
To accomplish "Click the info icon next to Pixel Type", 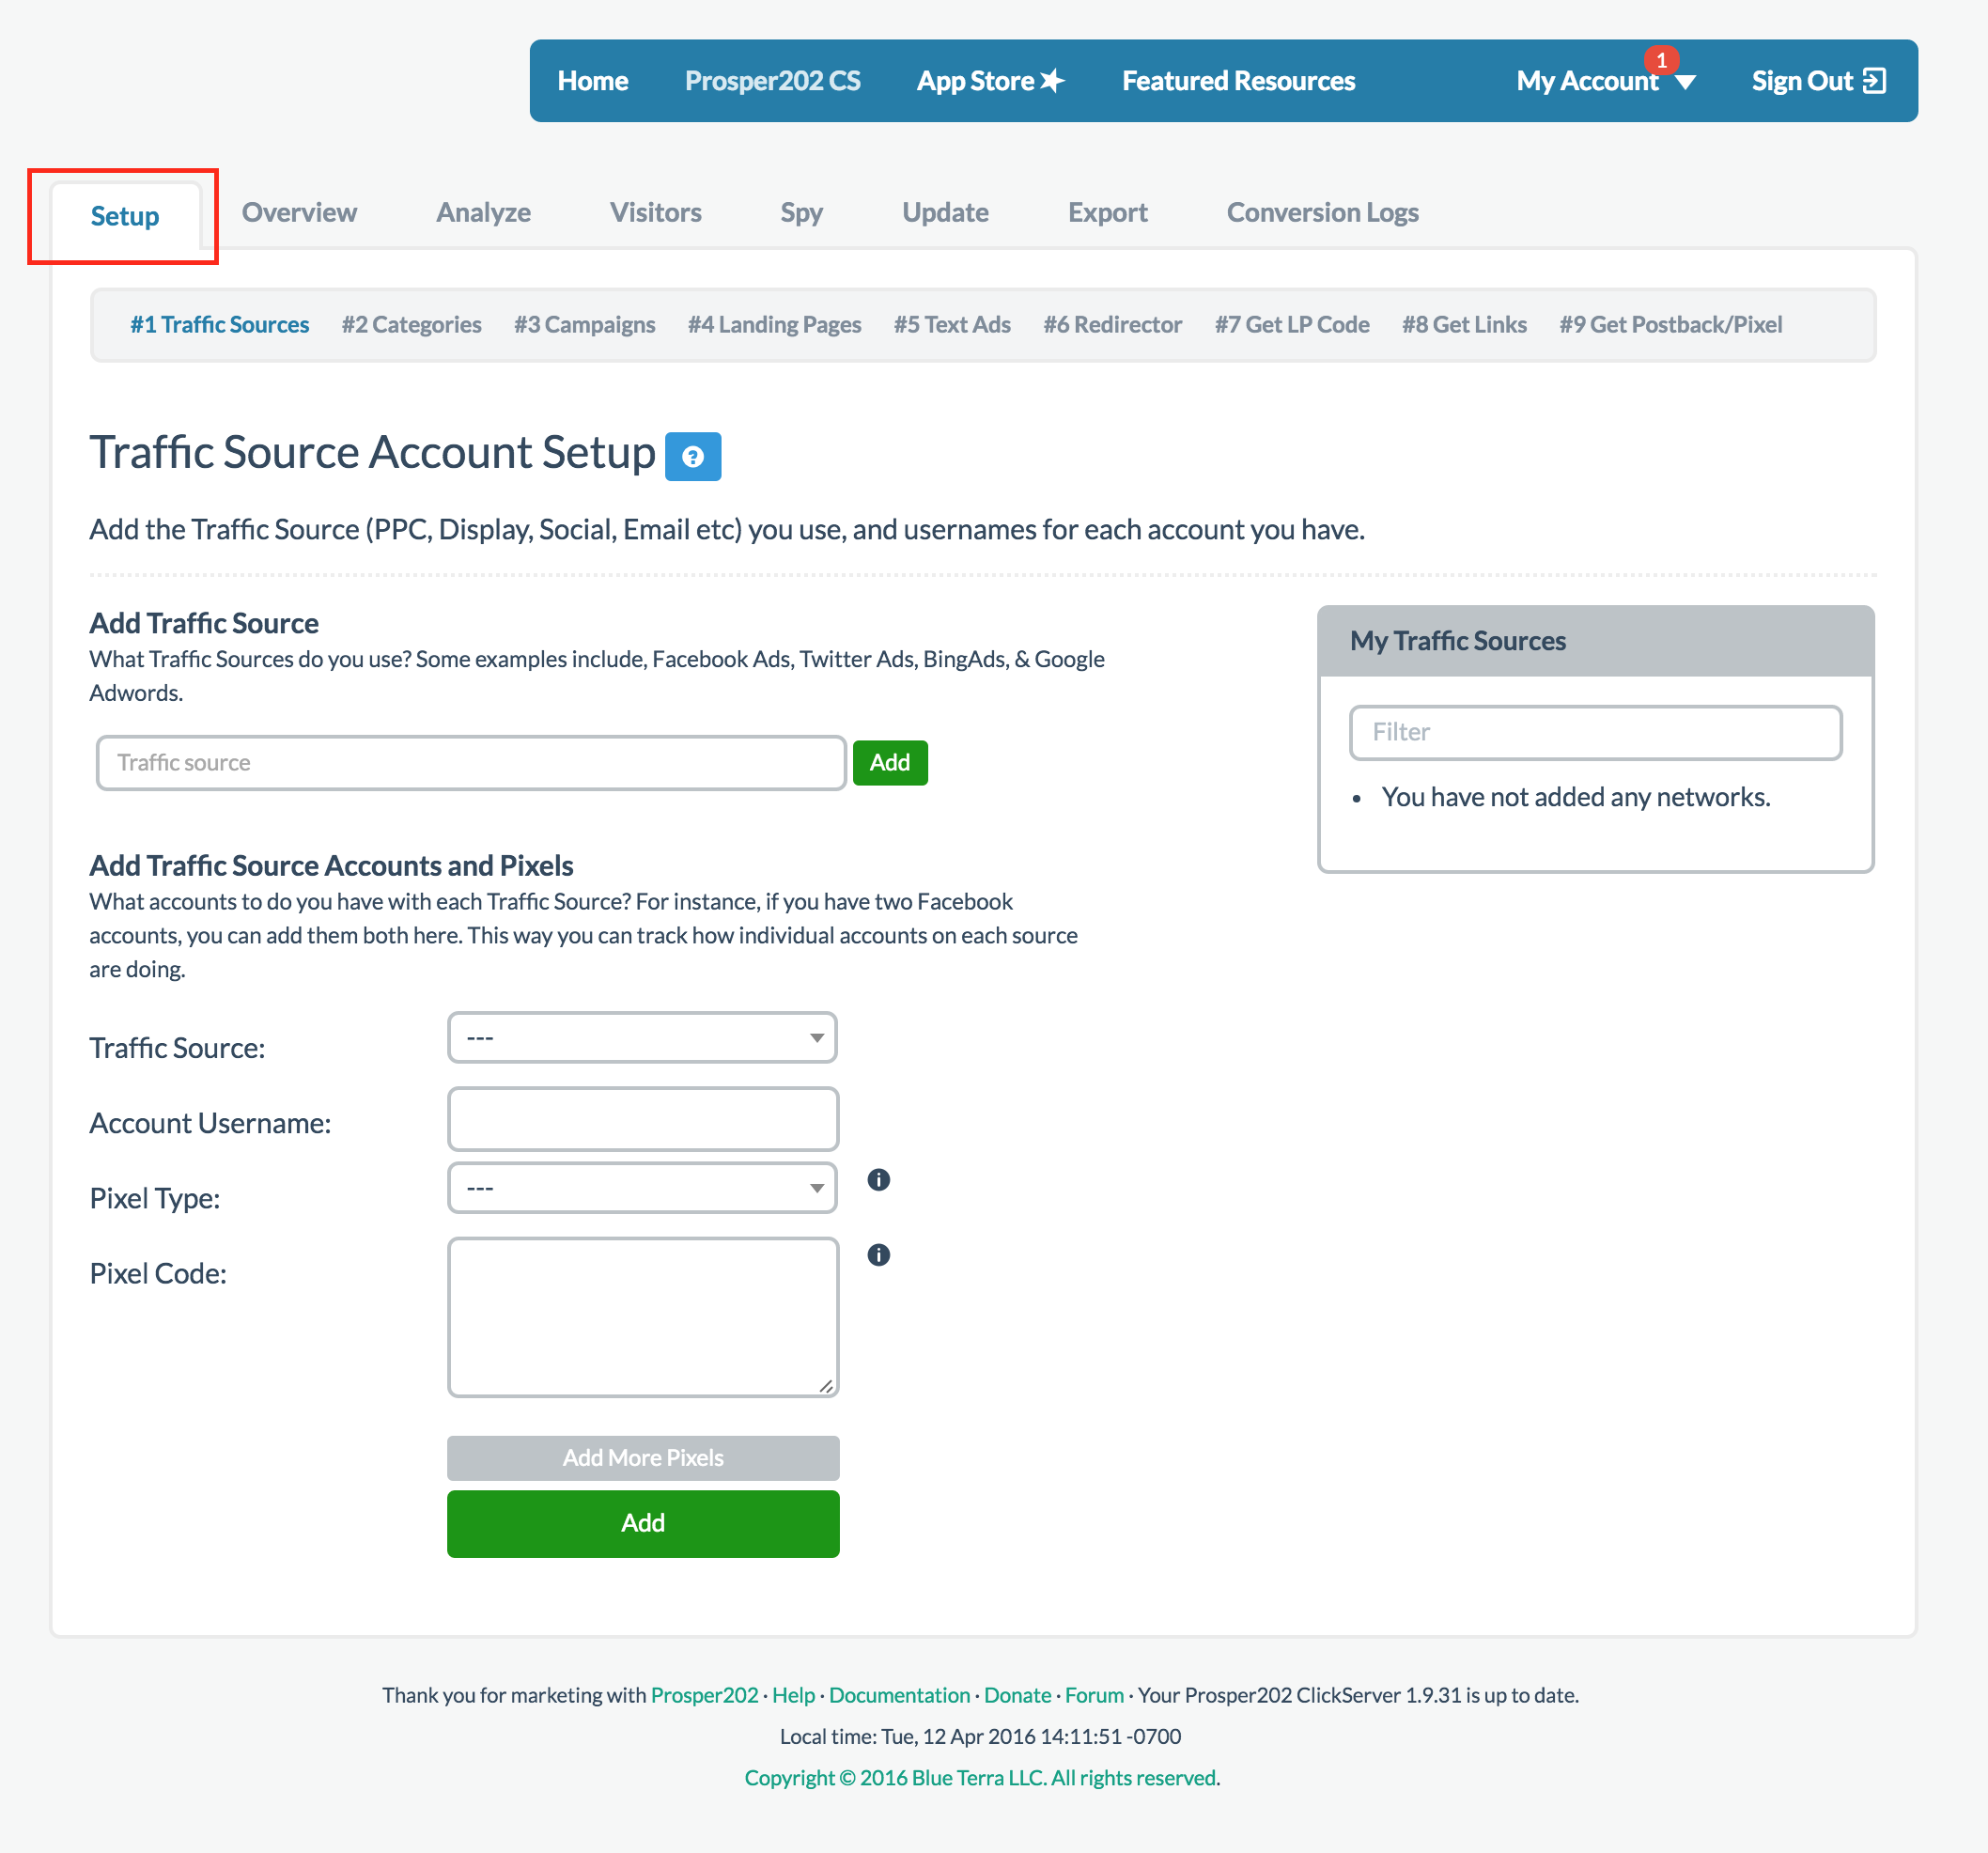I will [x=878, y=1180].
